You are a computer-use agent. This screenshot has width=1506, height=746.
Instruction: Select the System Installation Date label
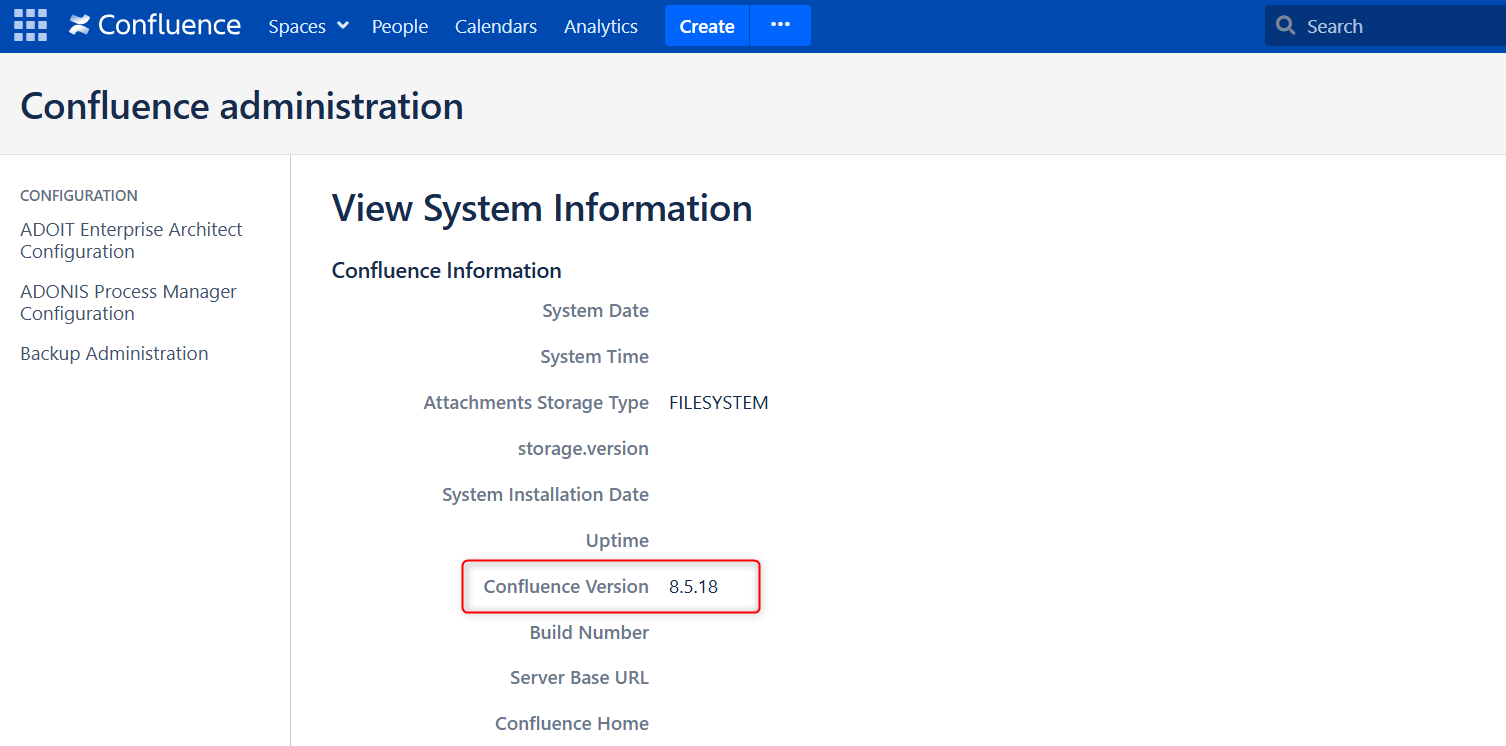pos(545,495)
